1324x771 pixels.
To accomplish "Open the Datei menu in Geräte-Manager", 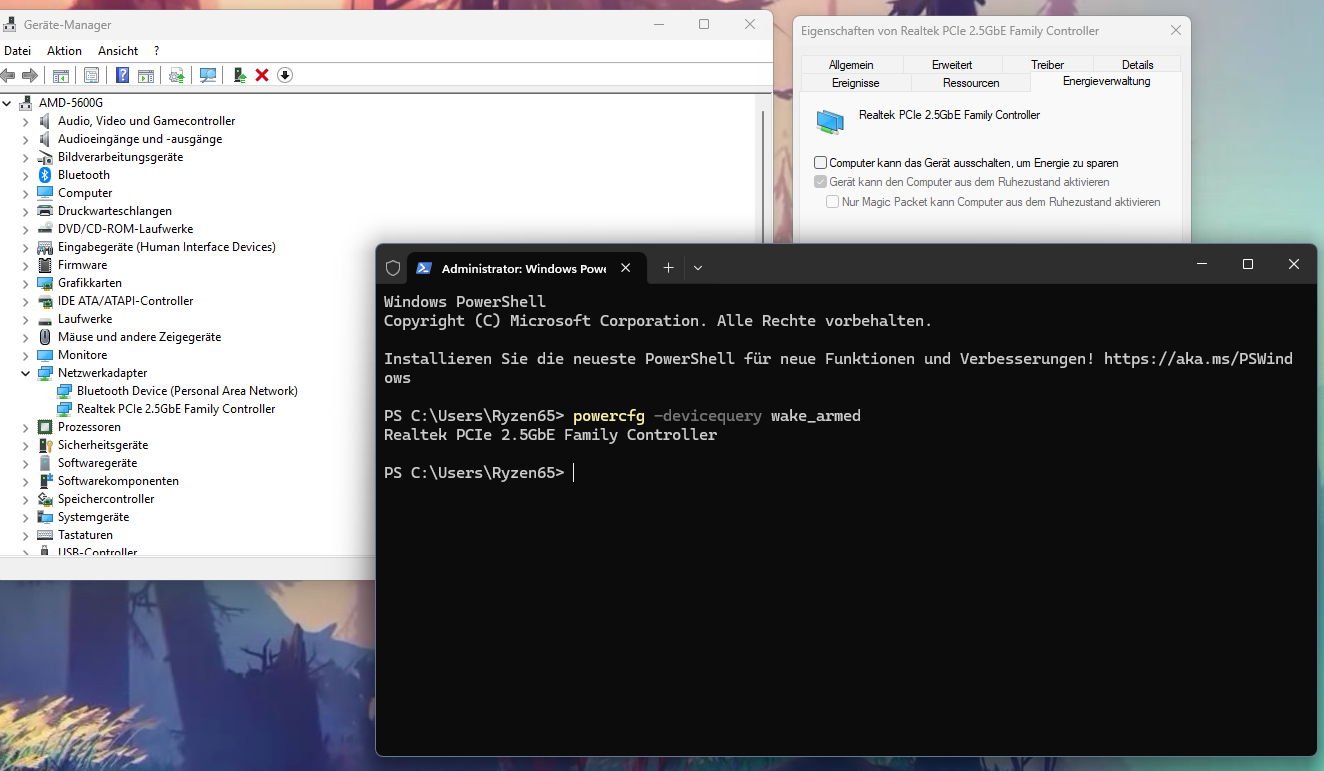I will coord(17,51).
